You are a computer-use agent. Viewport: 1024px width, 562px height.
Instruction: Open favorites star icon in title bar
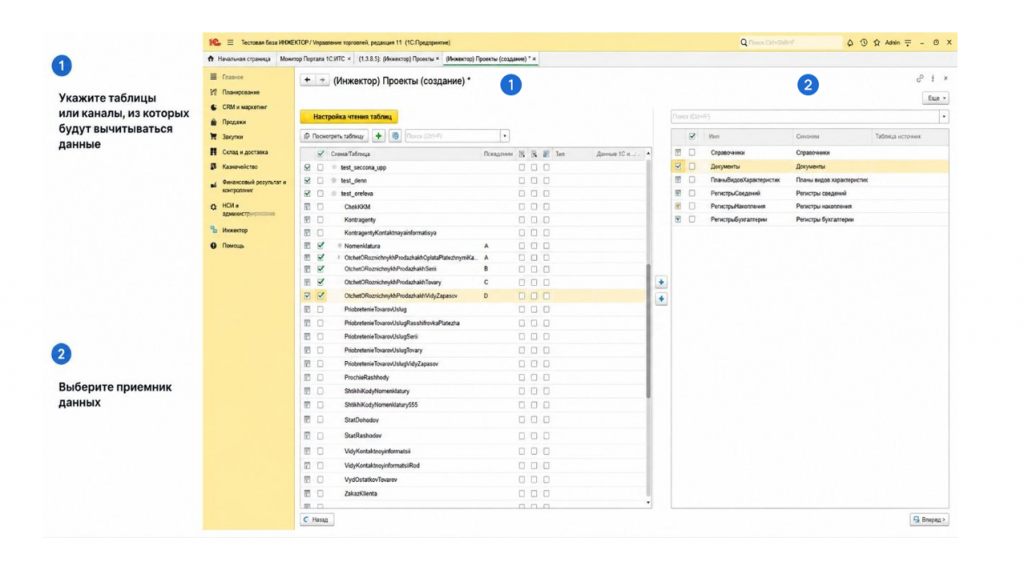click(x=877, y=42)
